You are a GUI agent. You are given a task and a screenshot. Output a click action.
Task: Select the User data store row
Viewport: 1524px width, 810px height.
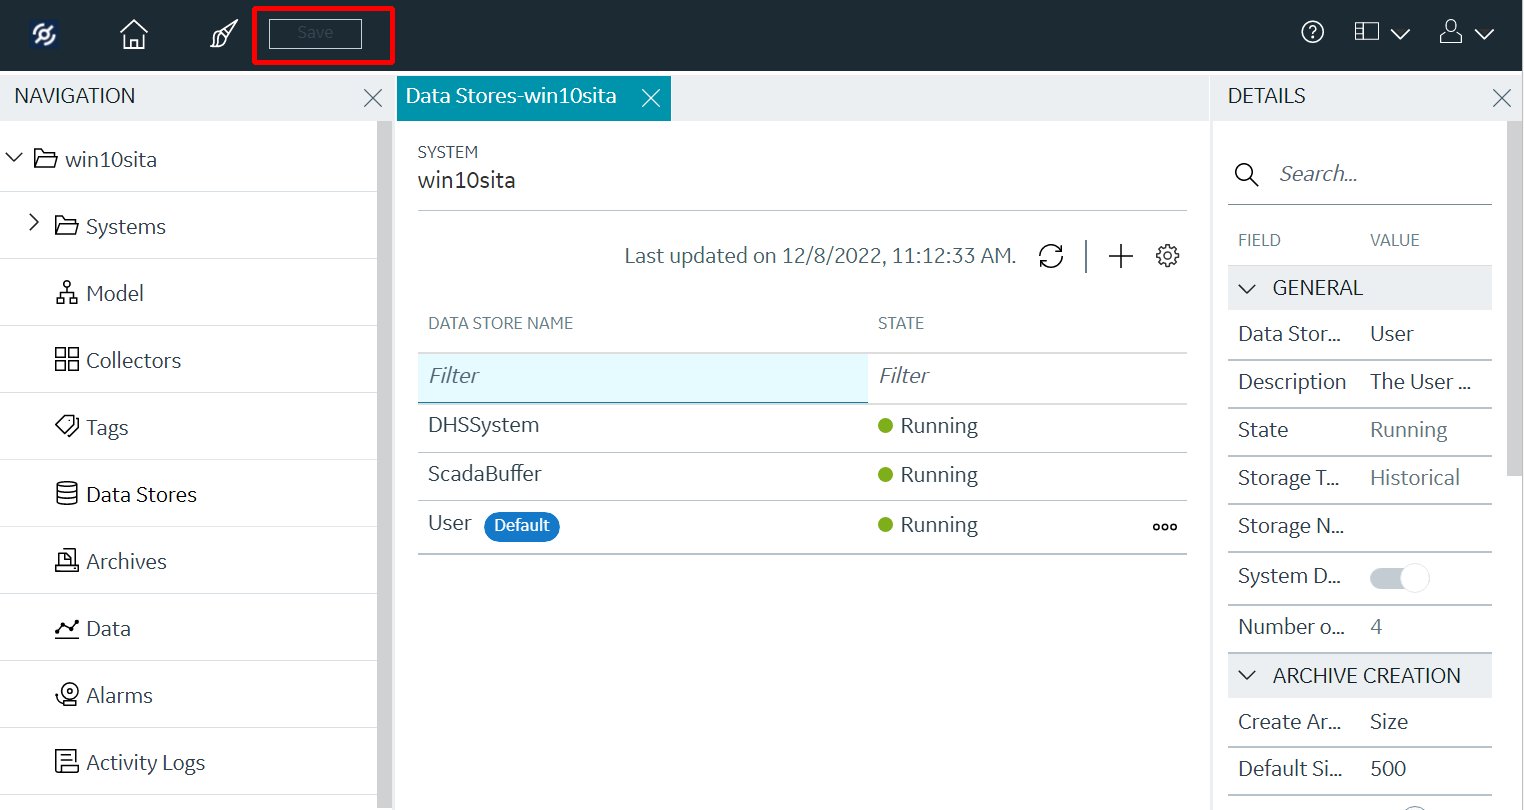pyautogui.click(x=802, y=526)
